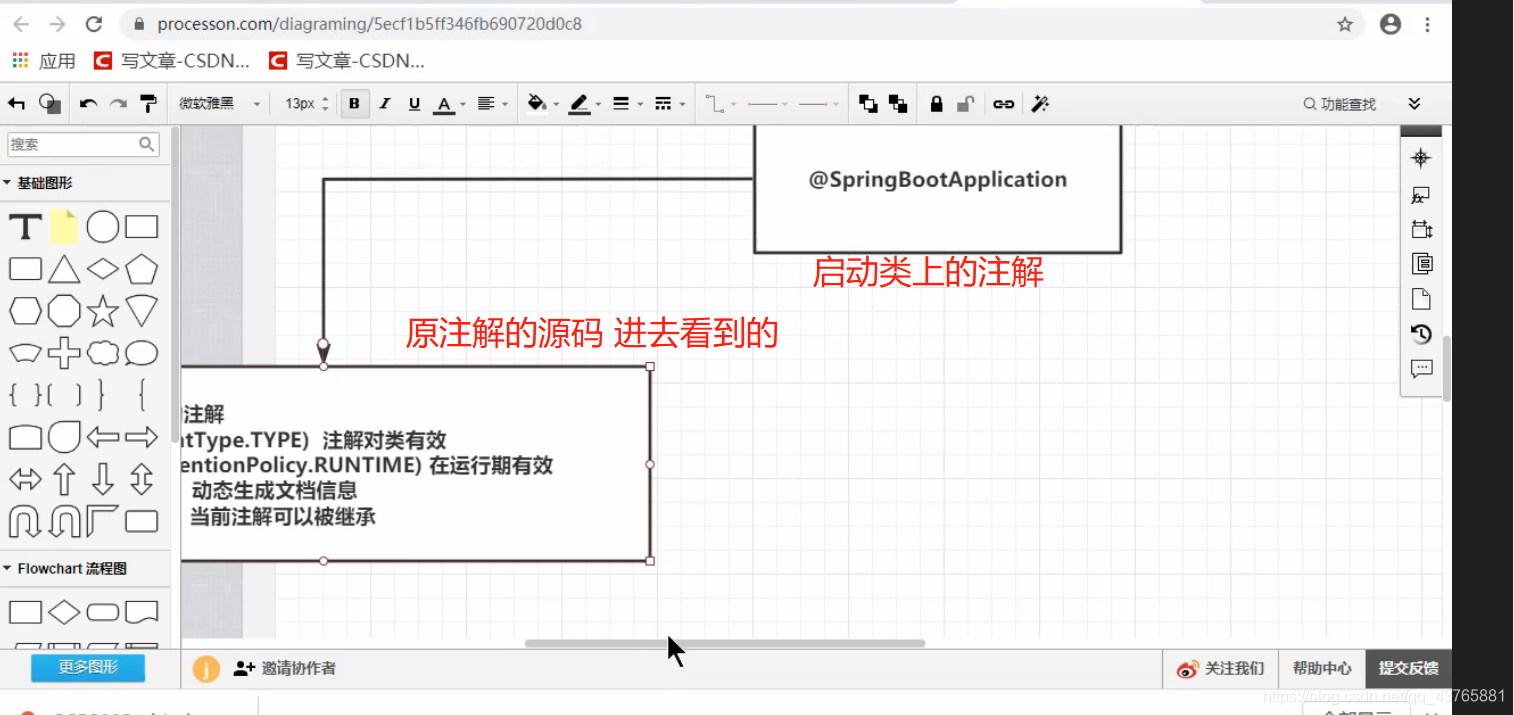Click the unlock shape icon

pyautogui.click(x=966, y=103)
